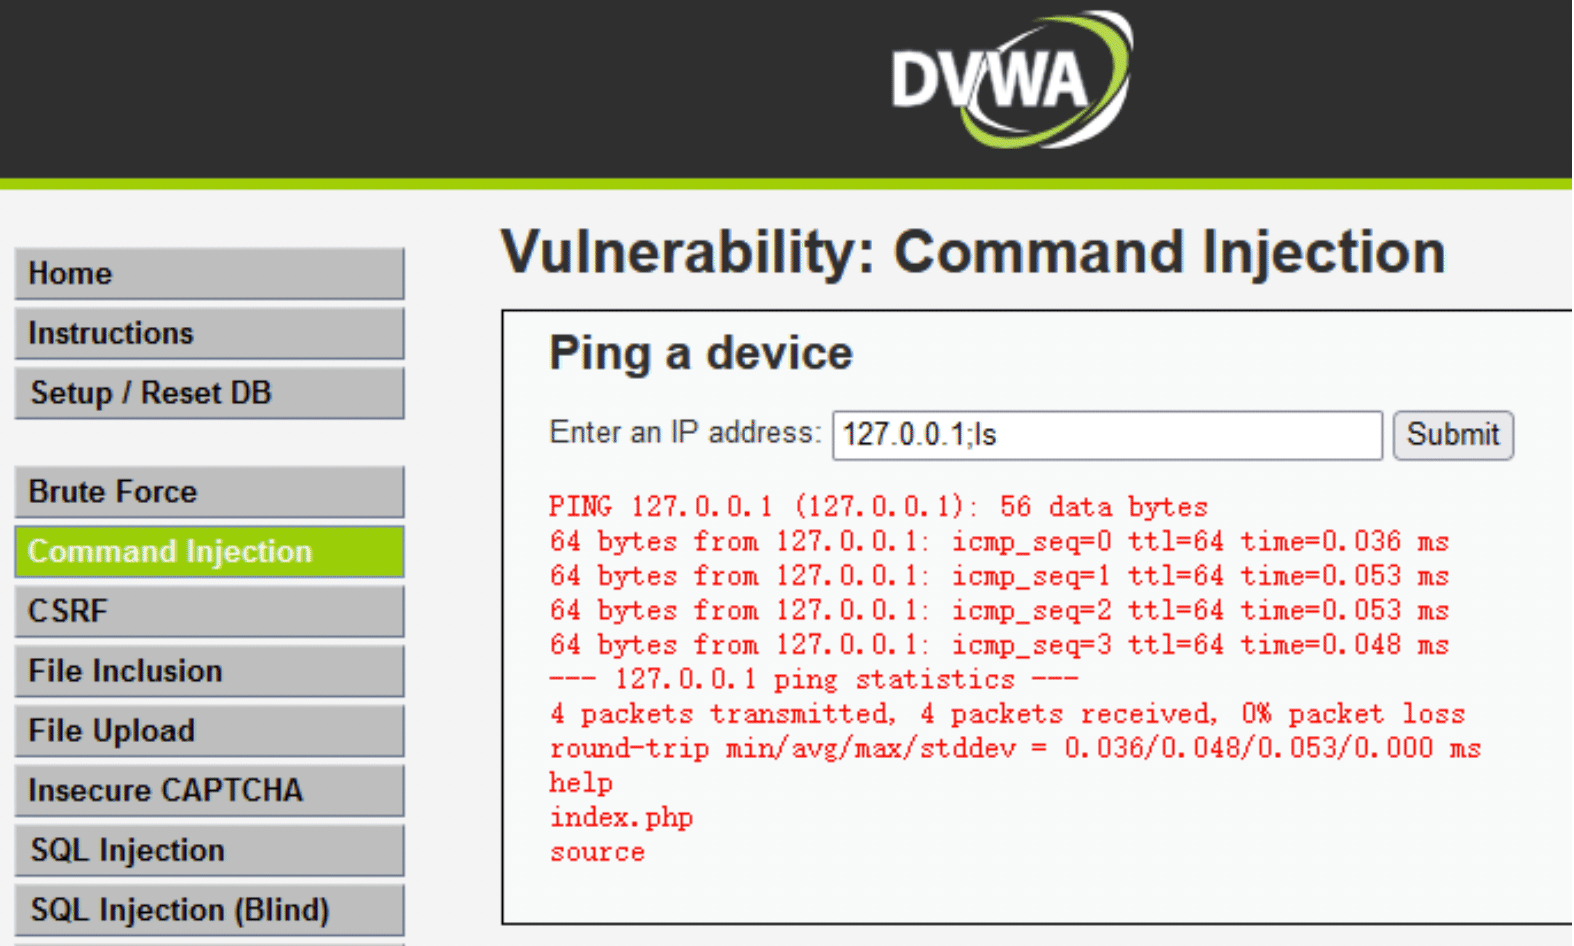Click the DVWA logo in header
1574x946 pixels.
[x=1011, y=80]
